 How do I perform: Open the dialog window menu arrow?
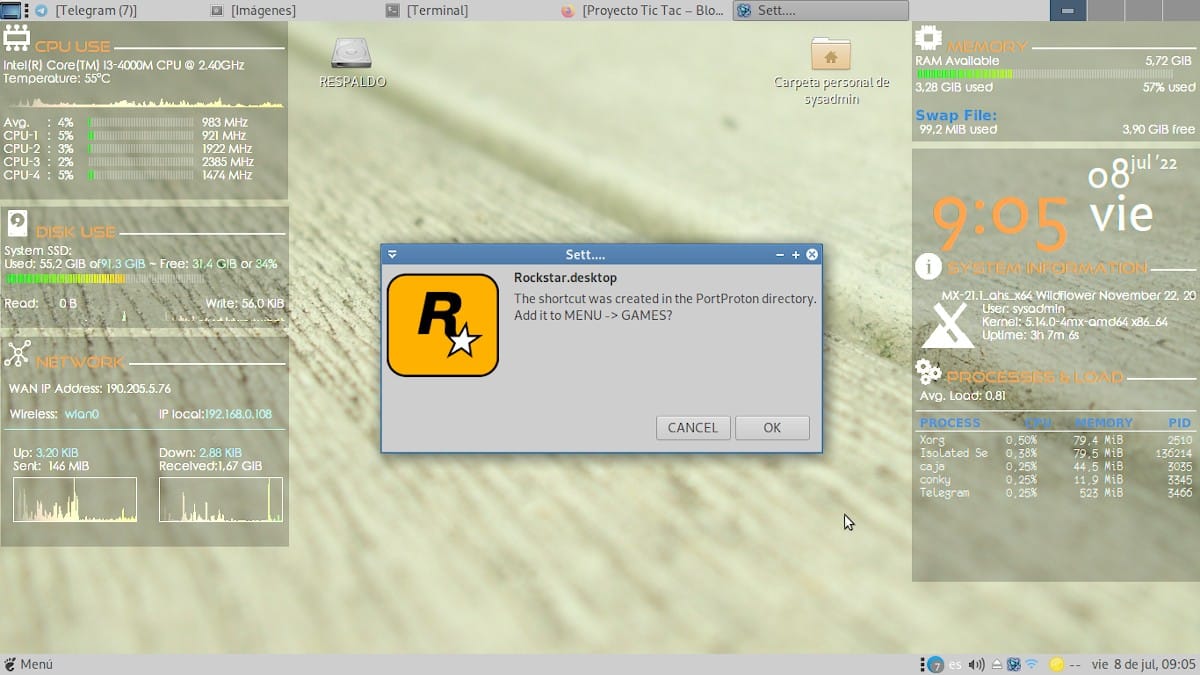392,255
